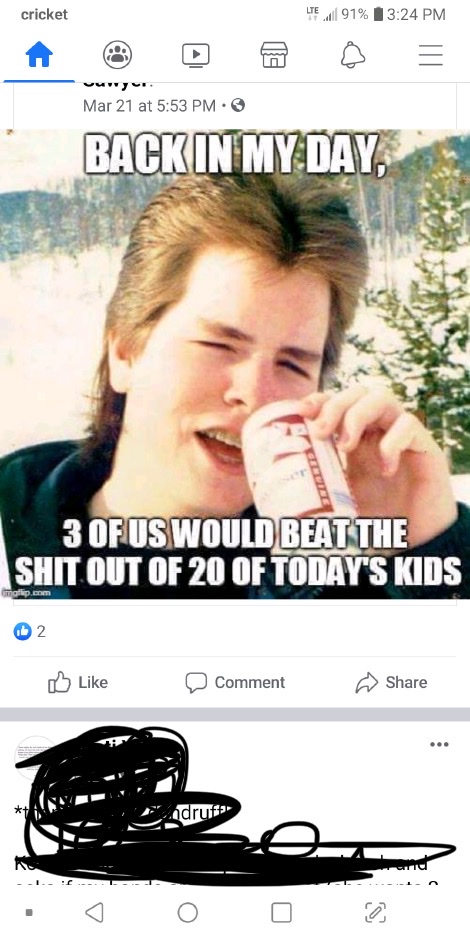Click the Mar 21 post timestamp
Screen dimensions: 470x940
click(149, 106)
